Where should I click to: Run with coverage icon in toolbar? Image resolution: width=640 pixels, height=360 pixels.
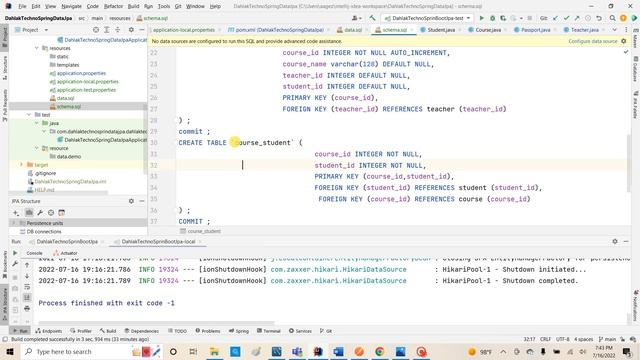point(503,18)
